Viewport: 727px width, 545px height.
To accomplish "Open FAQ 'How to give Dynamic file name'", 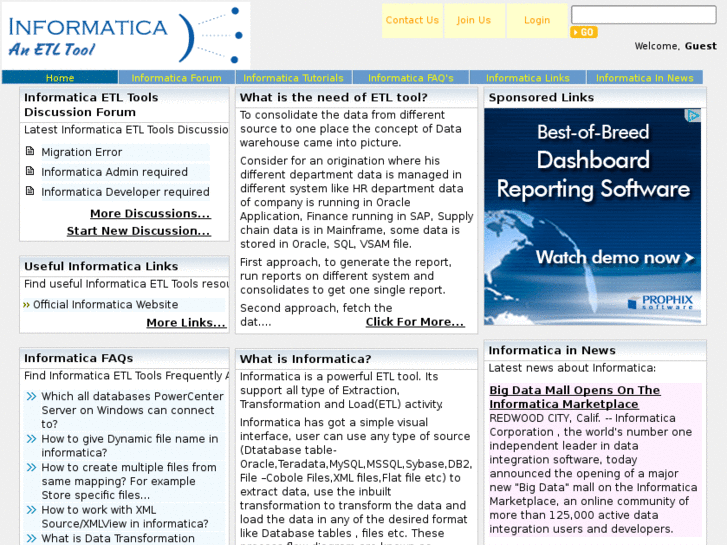I will (x=130, y=446).
